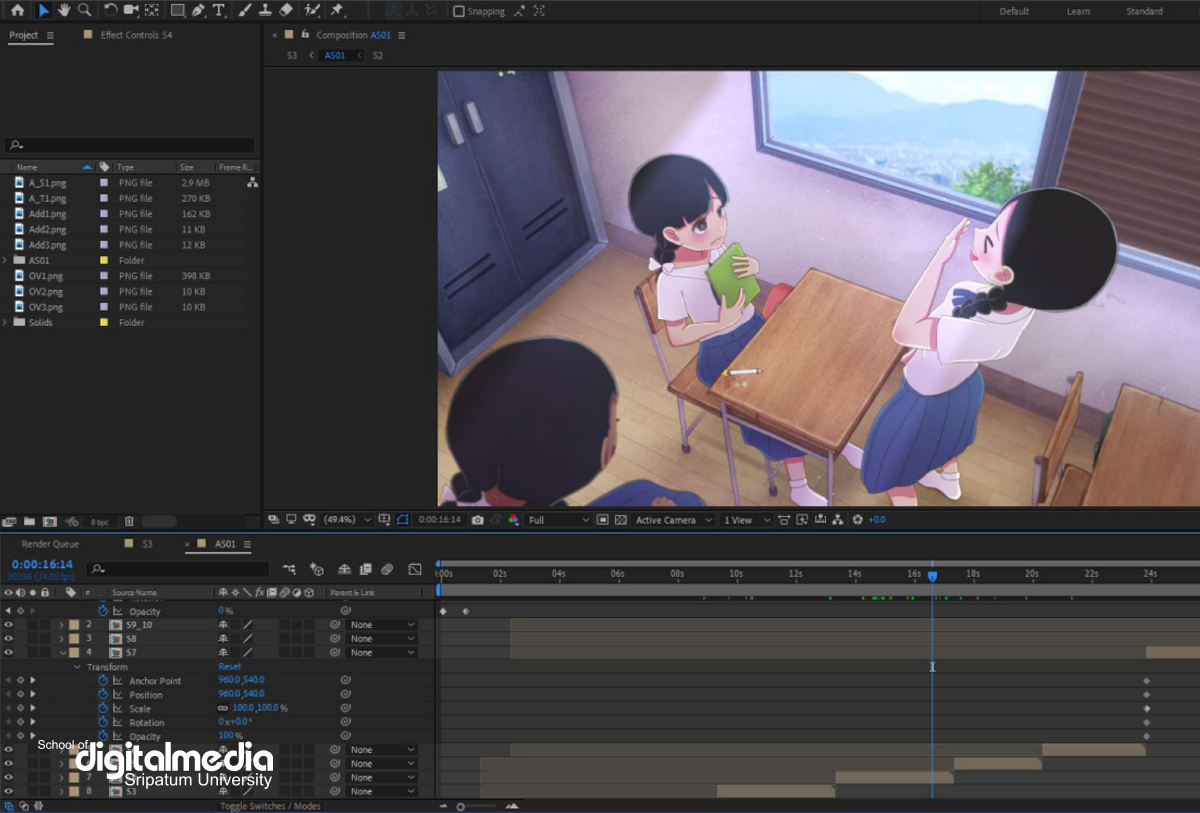Click the Project panel search field
The width and height of the screenshot is (1200, 813).
(x=129, y=145)
